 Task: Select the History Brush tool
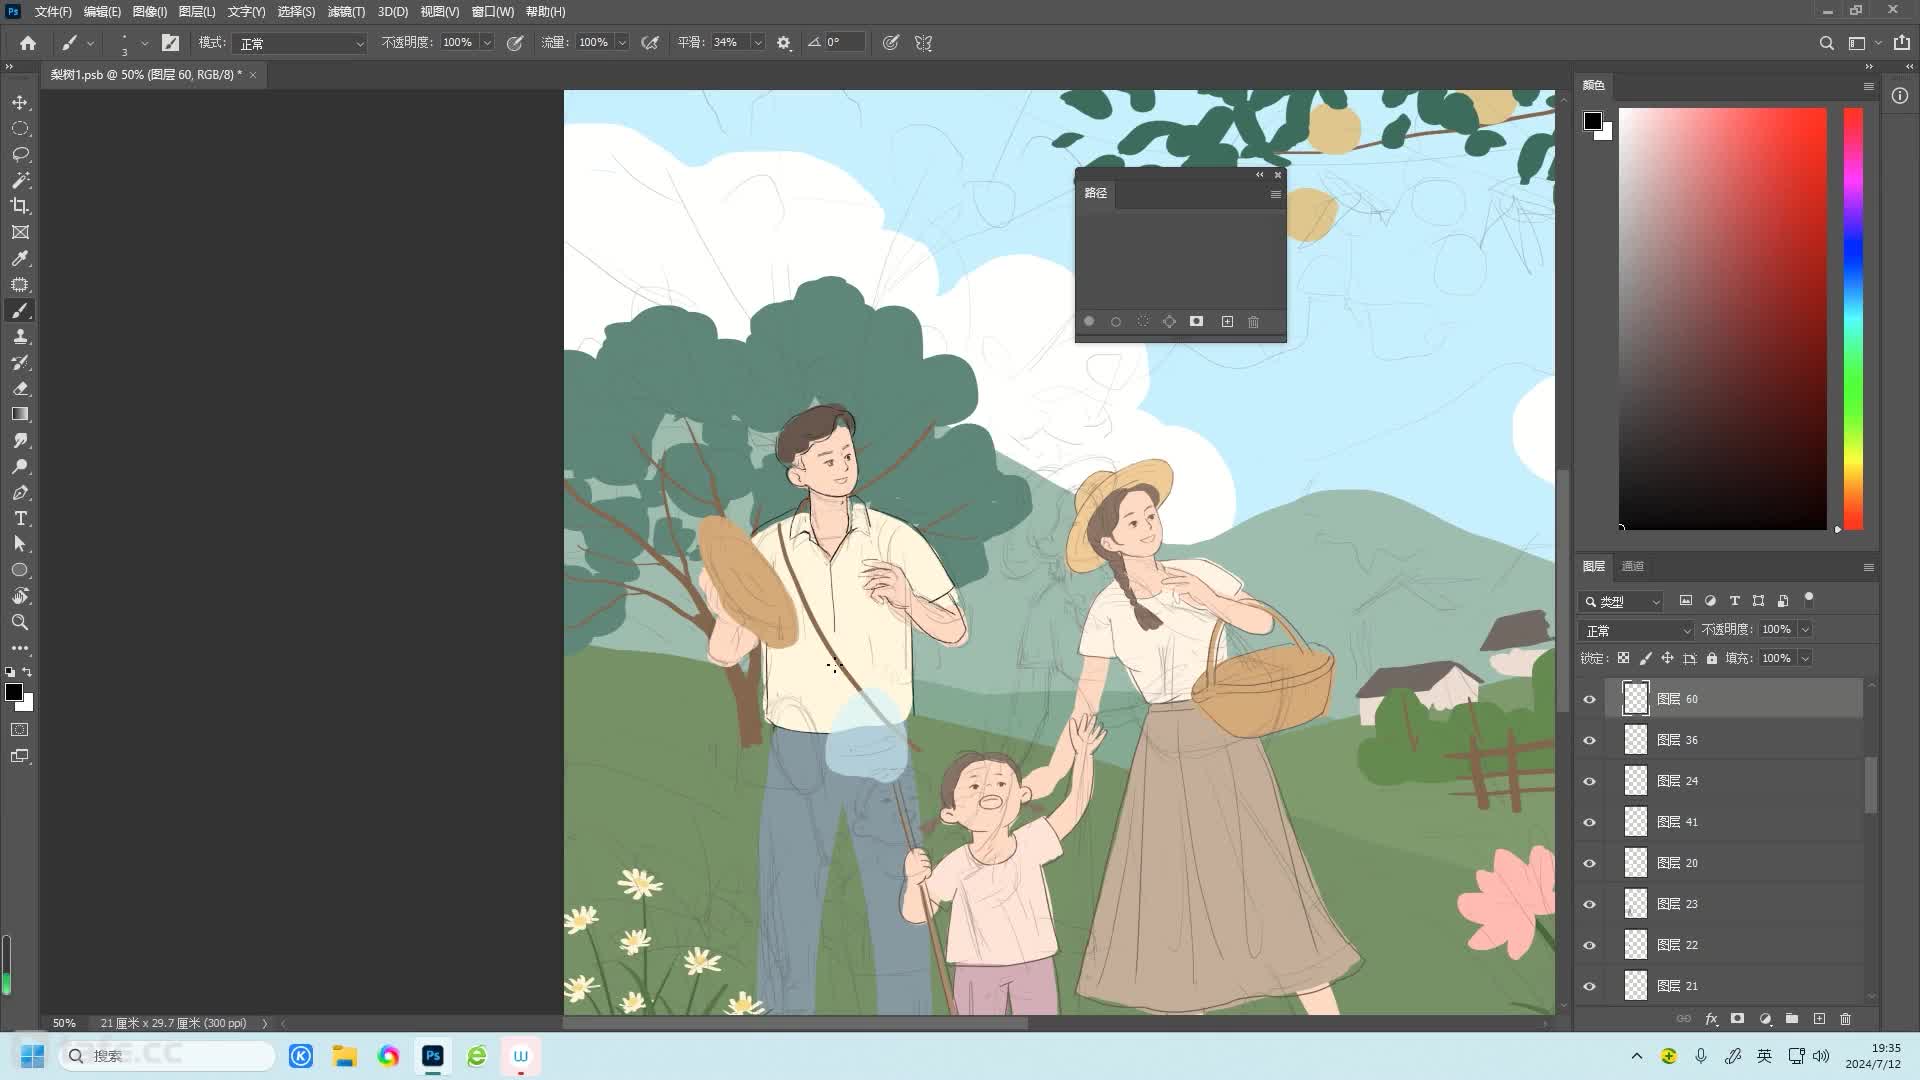20,363
